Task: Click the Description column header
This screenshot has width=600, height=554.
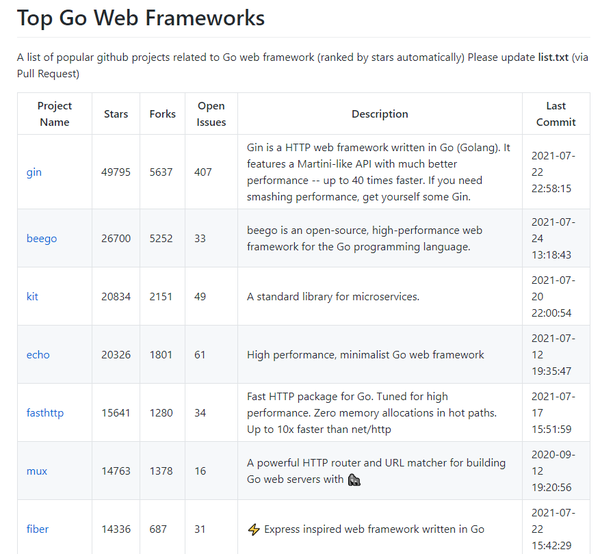Action: click(x=380, y=114)
